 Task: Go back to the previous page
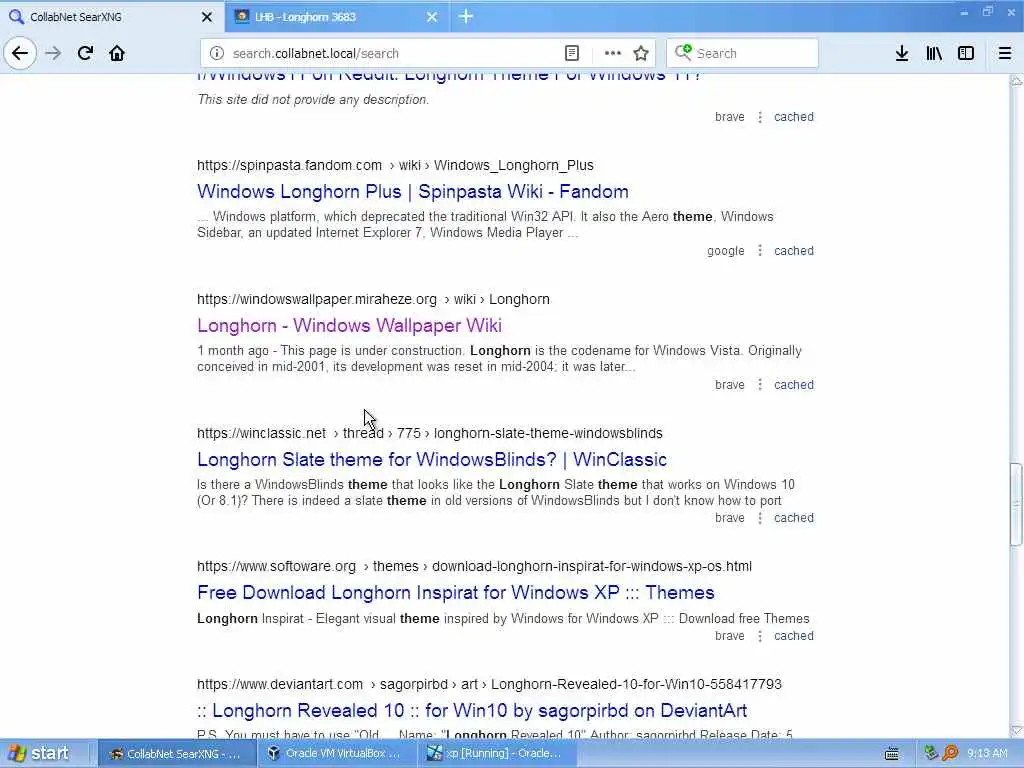pos(20,53)
